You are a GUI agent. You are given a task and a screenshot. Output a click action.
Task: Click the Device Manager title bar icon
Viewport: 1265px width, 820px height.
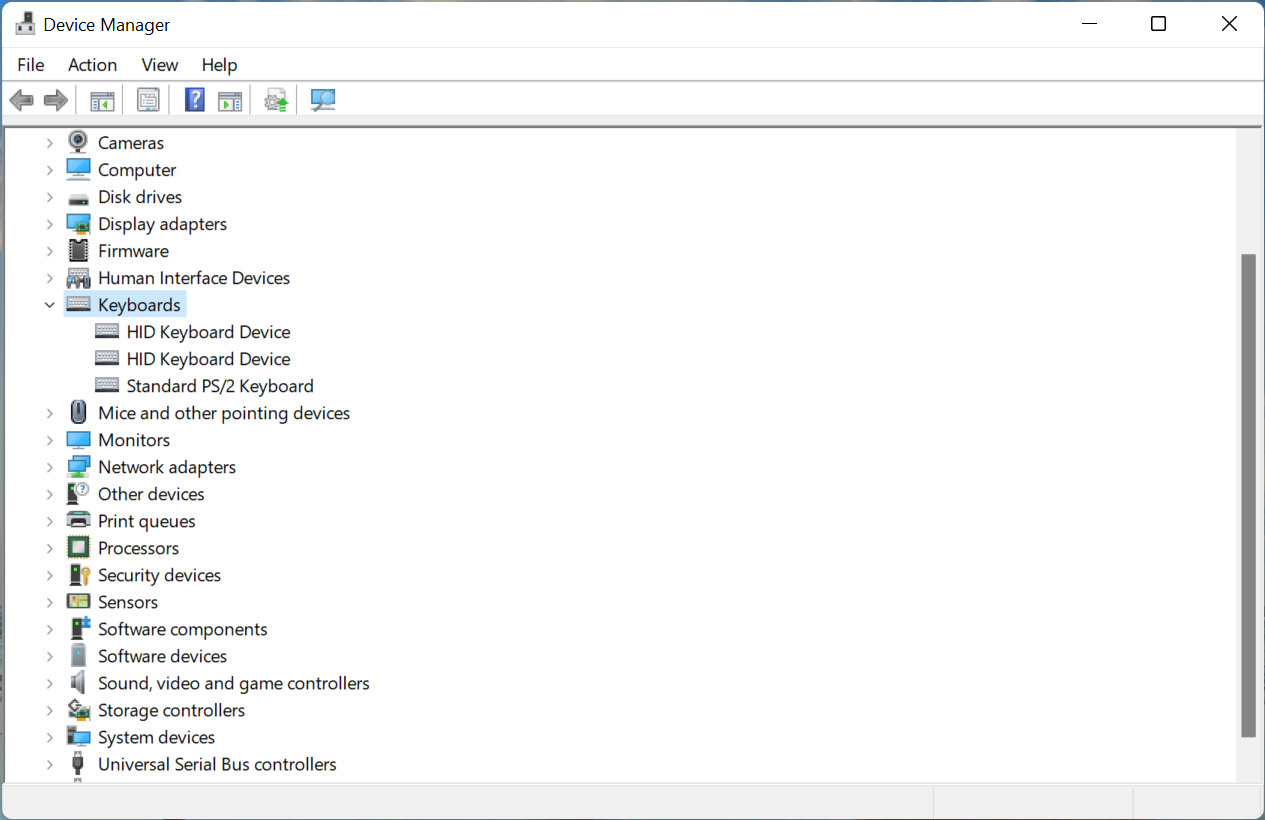pyautogui.click(x=25, y=24)
